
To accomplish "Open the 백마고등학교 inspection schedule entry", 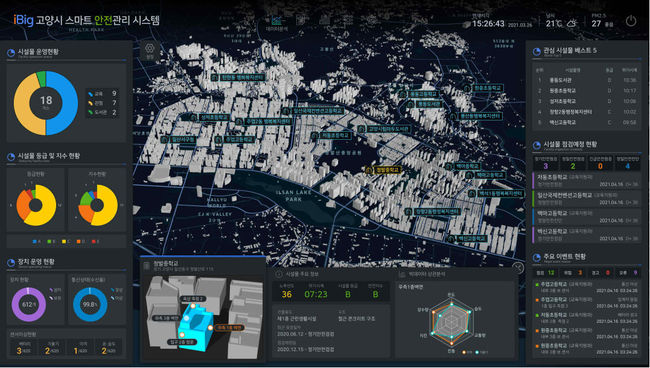I will pos(586,216).
